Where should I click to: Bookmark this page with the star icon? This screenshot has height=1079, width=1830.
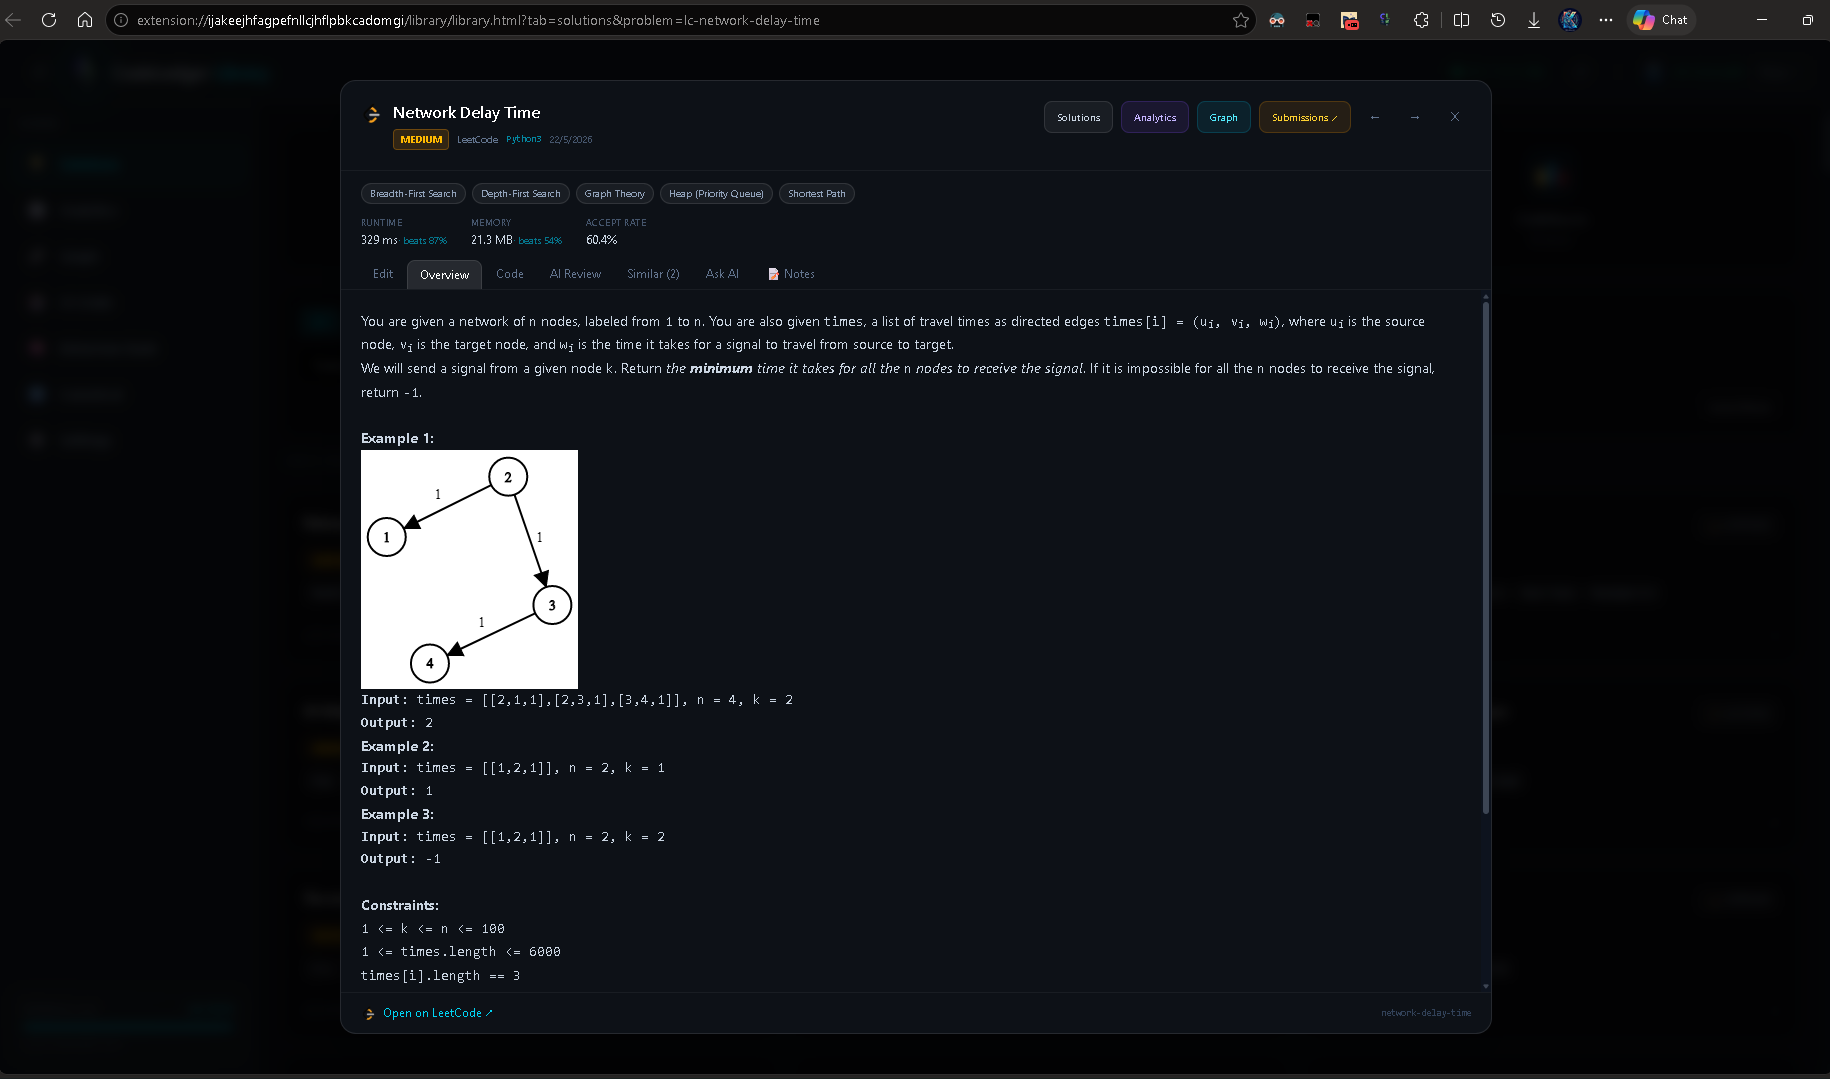click(x=1241, y=20)
